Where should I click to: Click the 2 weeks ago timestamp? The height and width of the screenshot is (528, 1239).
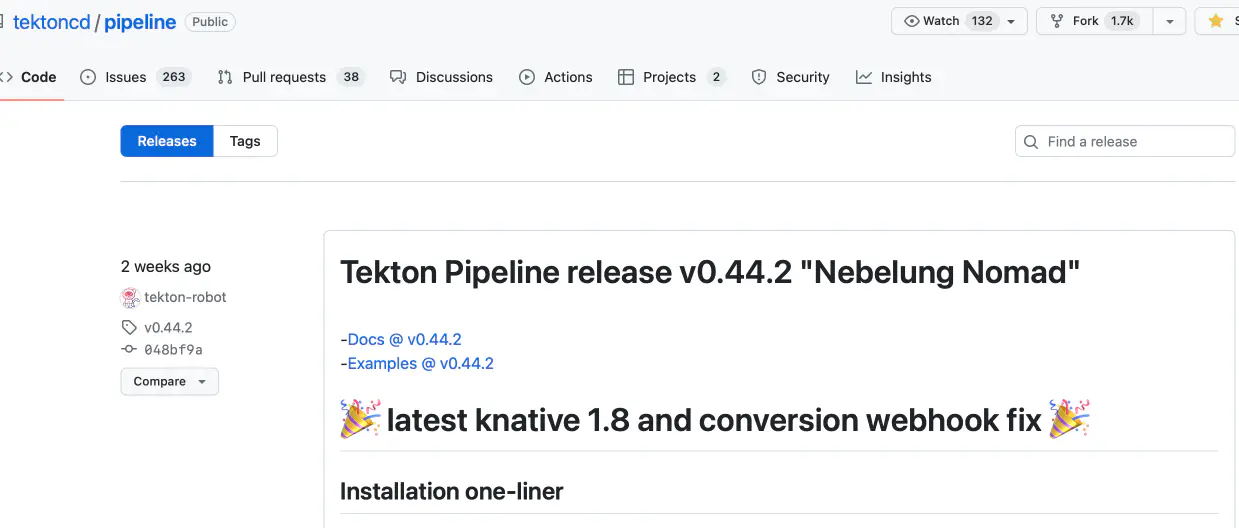pos(166,266)
